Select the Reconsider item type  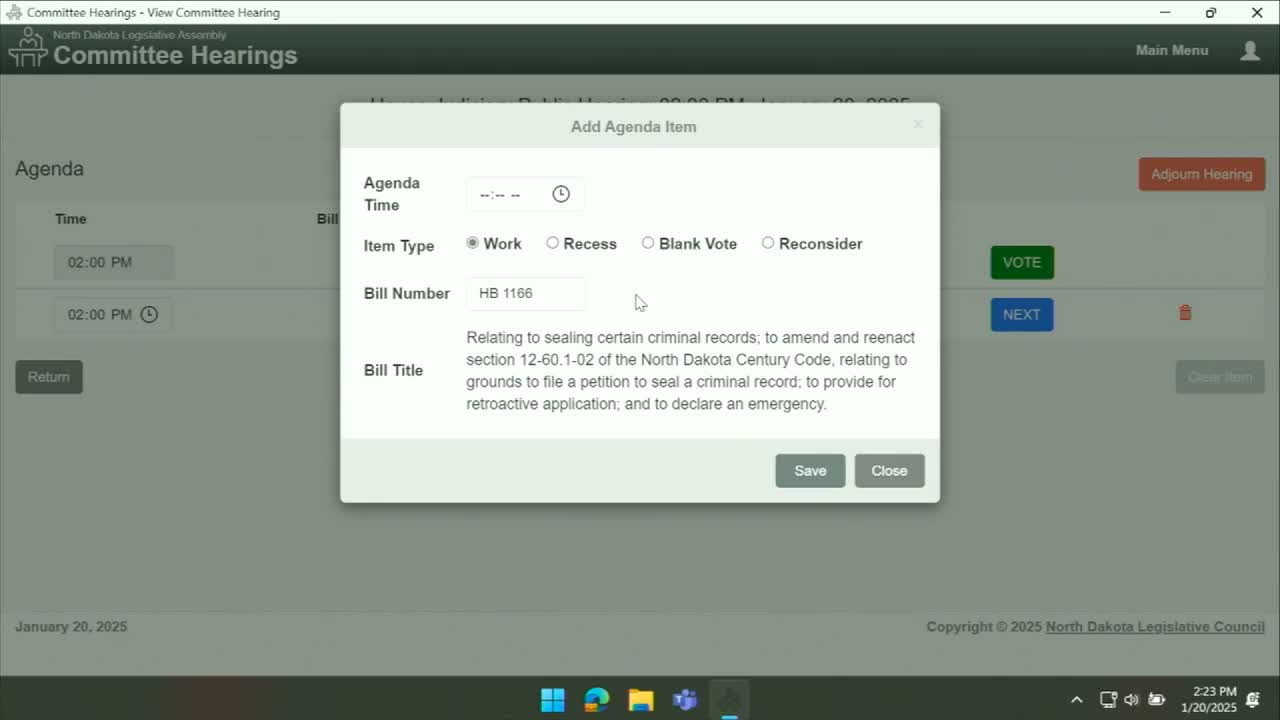(x=768, y=243)
